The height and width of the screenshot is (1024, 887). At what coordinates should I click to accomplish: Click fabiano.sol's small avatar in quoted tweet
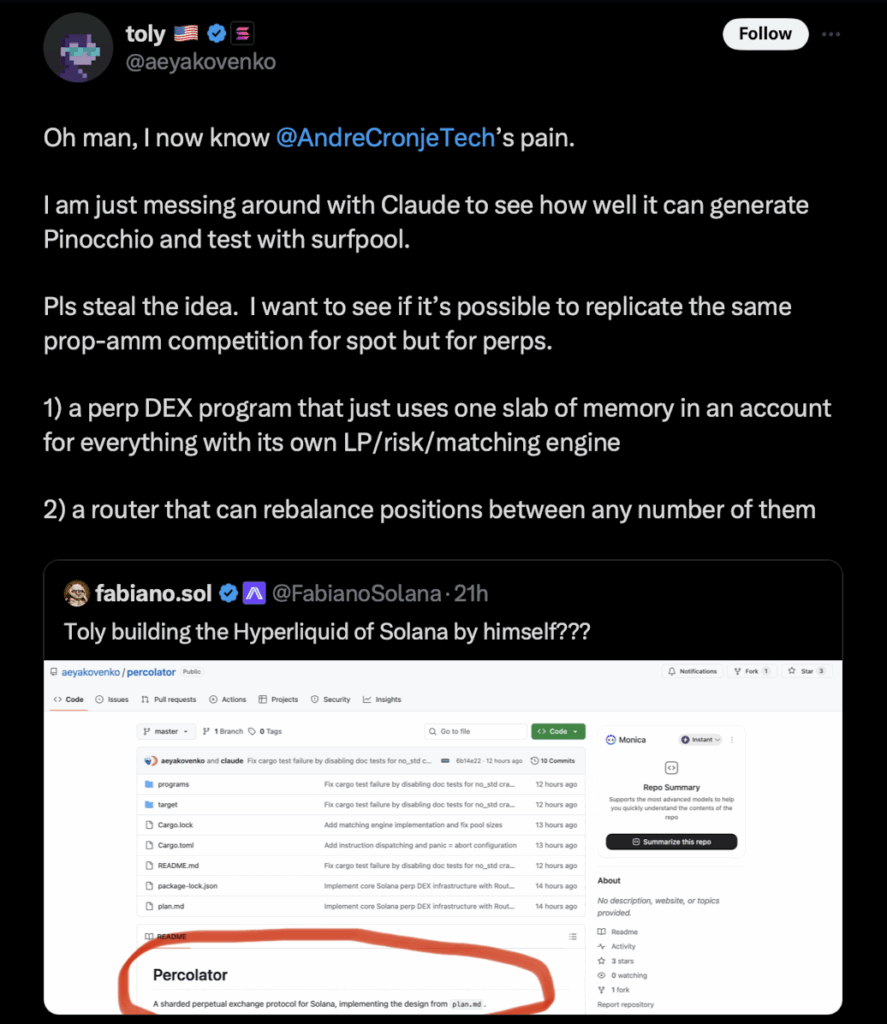coord(77,593)
